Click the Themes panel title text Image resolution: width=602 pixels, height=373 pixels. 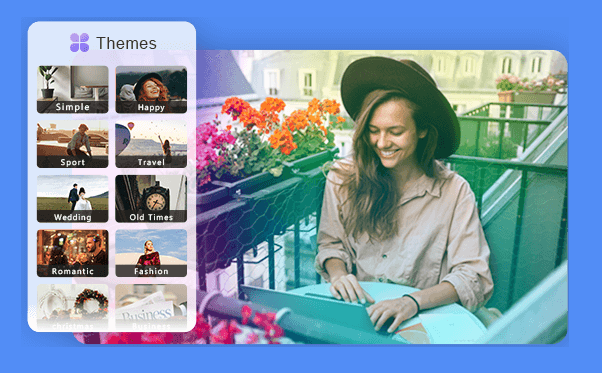pyautogui.click(x=126, y=43)
